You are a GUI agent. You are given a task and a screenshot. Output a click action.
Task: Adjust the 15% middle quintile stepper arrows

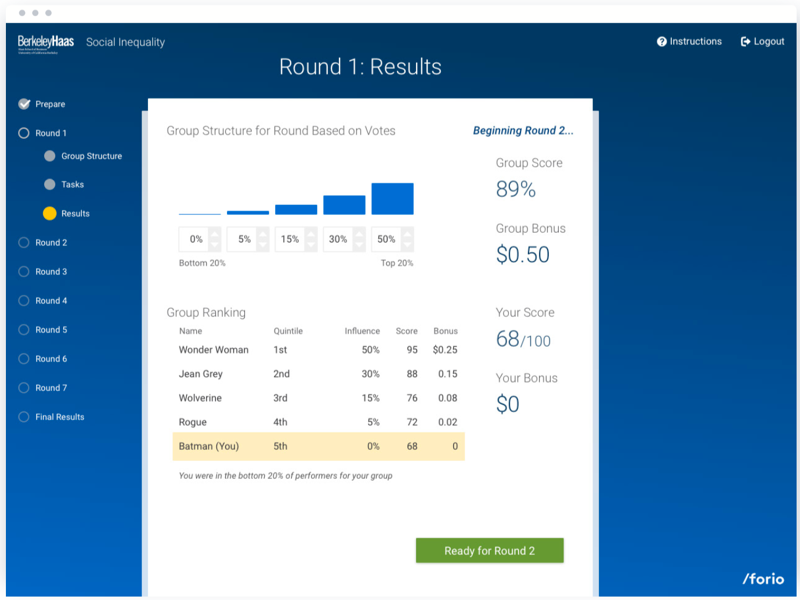point(311,240)
